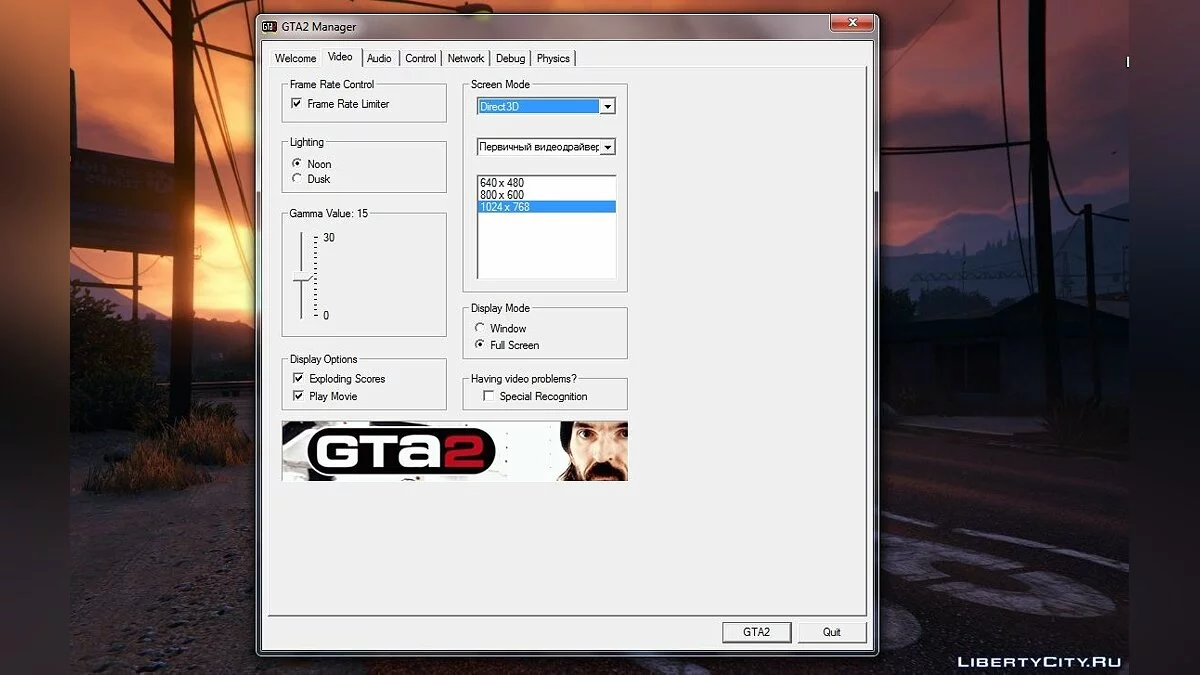Viewport: 1200px width, 675px height.
Task: Open the Physics tab
Action: [553, 59]
